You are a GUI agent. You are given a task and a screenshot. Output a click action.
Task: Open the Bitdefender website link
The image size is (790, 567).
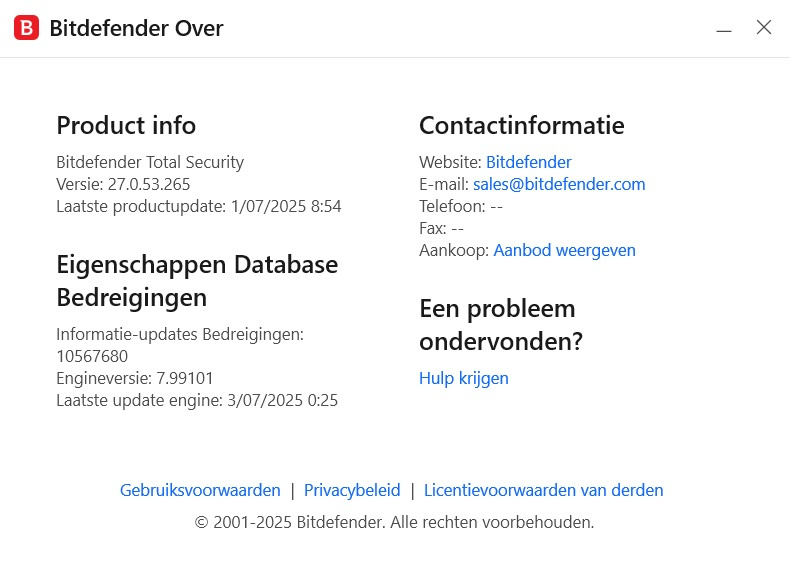click(529, 162)
